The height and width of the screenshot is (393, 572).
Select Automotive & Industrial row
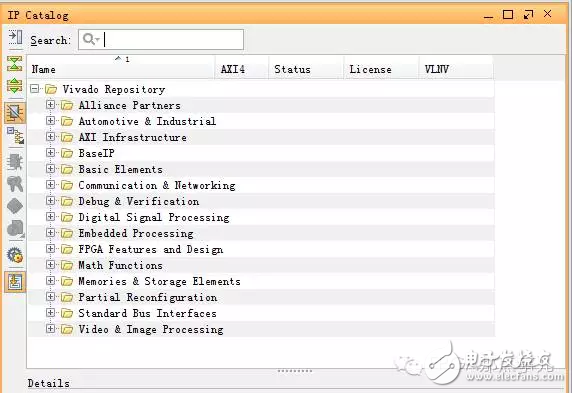pyautogui.click(x=261, y=121)
